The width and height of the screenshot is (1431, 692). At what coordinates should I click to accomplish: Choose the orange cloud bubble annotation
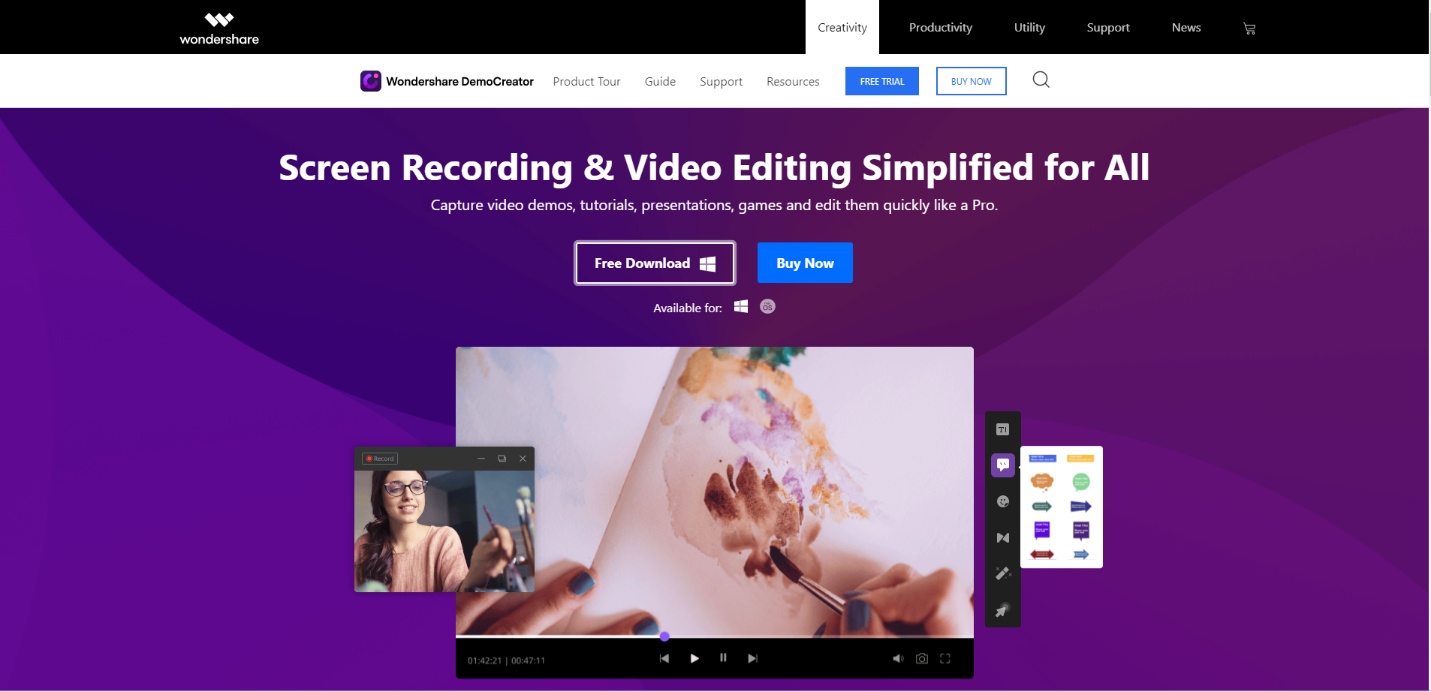click(x=1042, y=481)
